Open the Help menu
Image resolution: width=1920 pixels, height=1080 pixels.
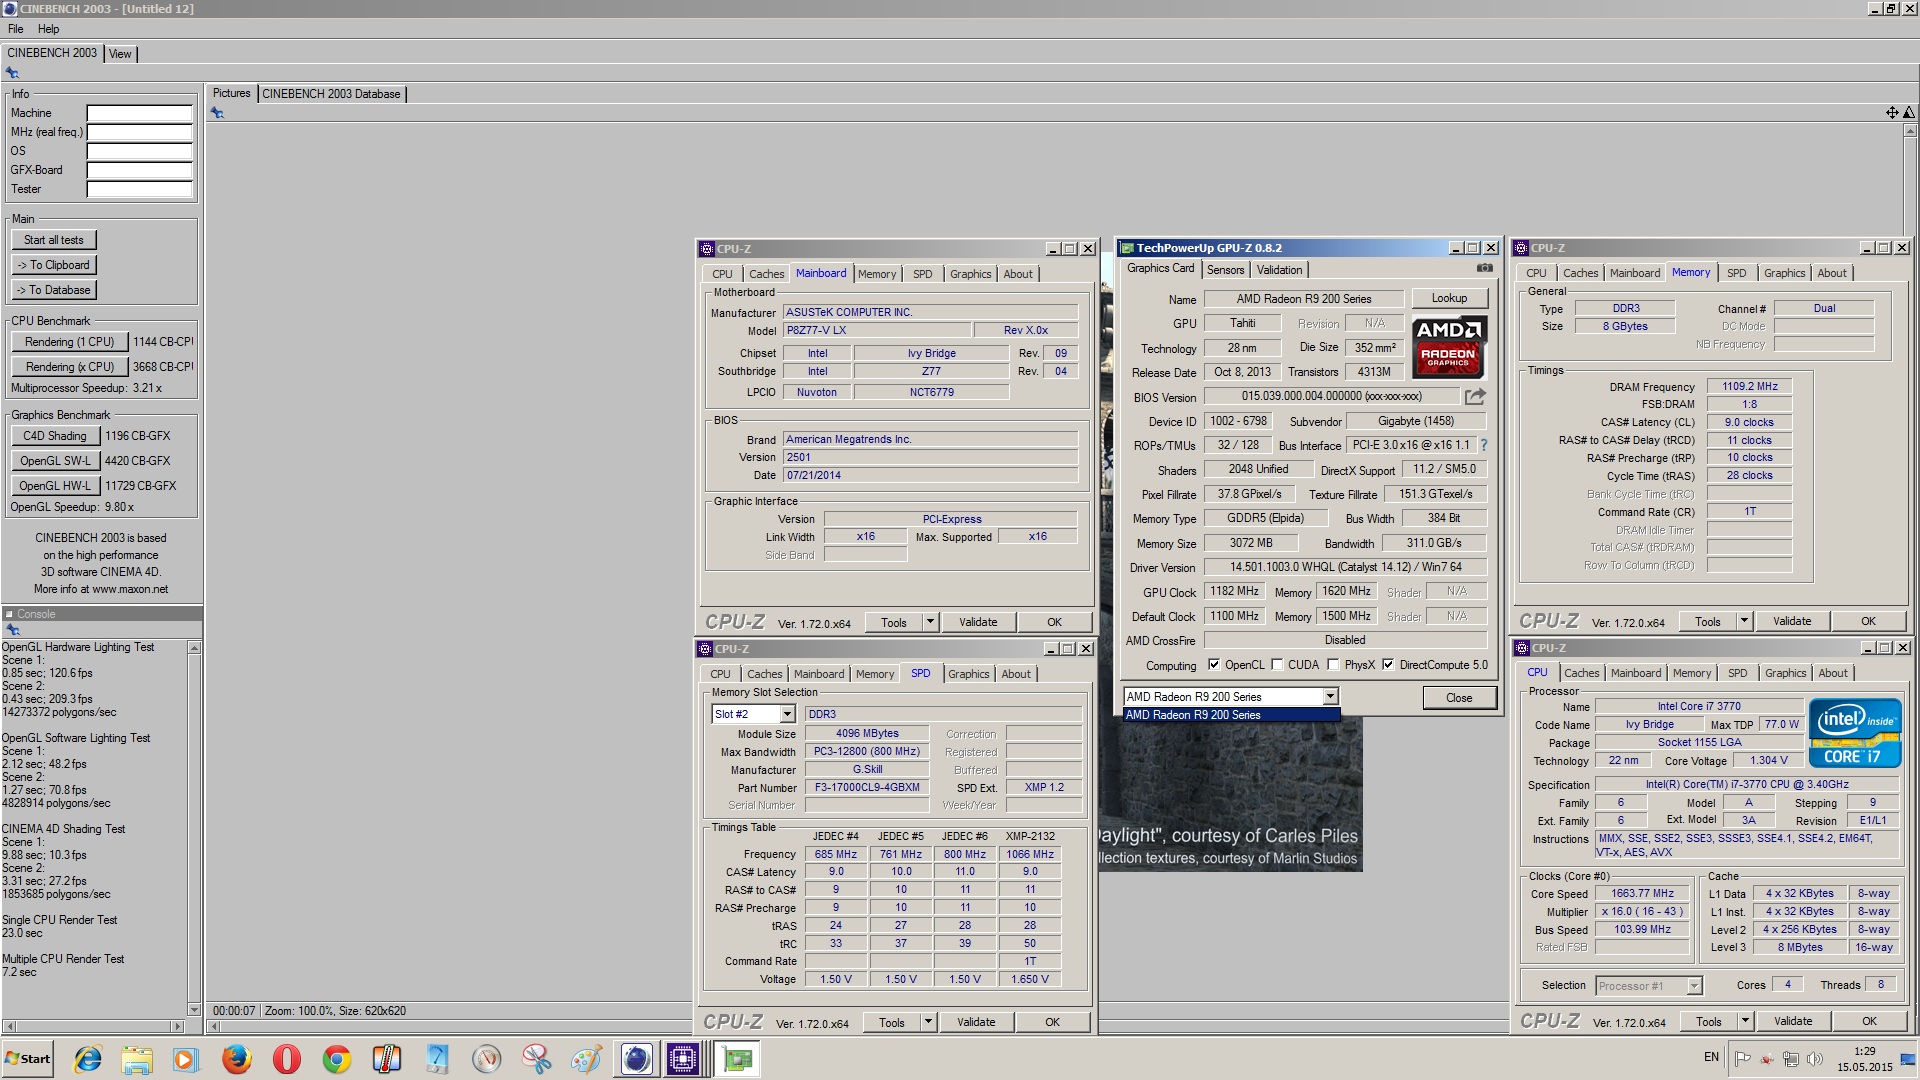(x=48, y=29)
